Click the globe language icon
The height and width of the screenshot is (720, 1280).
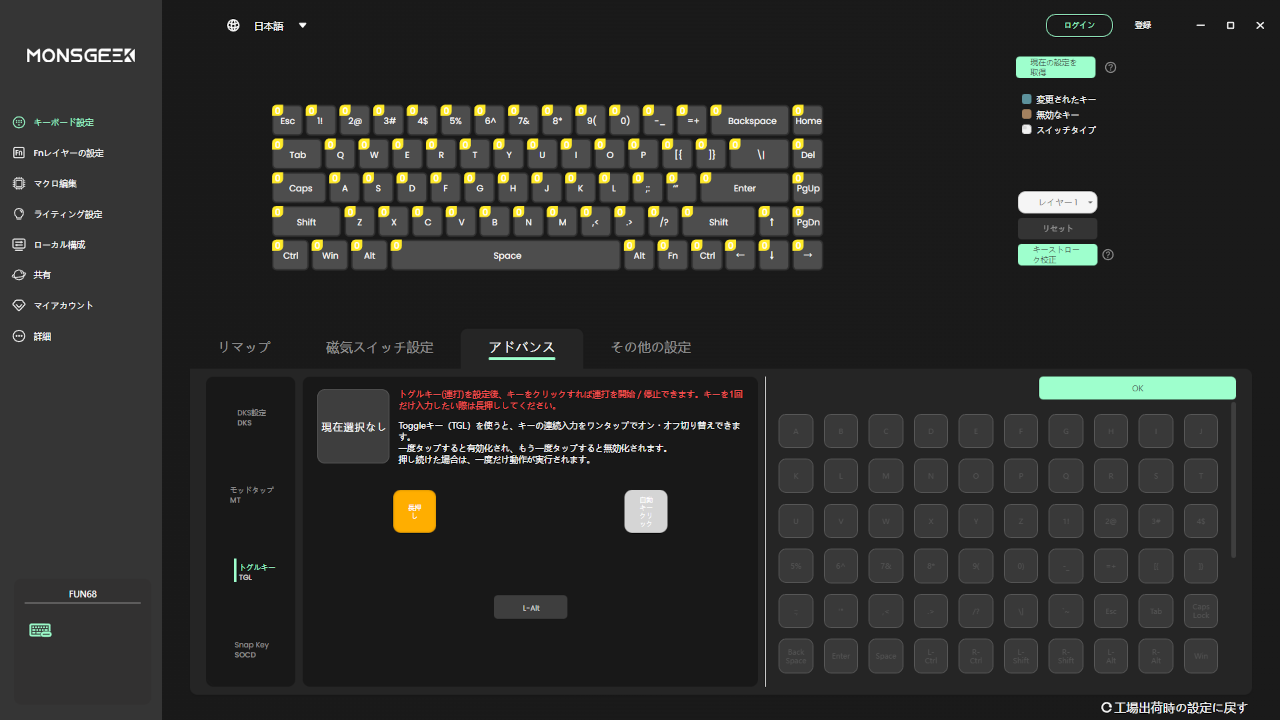pyautogui.click(x=233, y=26)
